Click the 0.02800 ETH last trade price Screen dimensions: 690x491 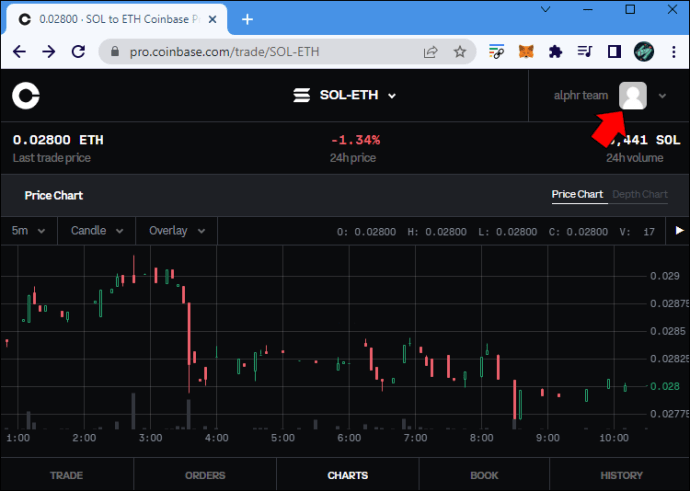(58, 140)
